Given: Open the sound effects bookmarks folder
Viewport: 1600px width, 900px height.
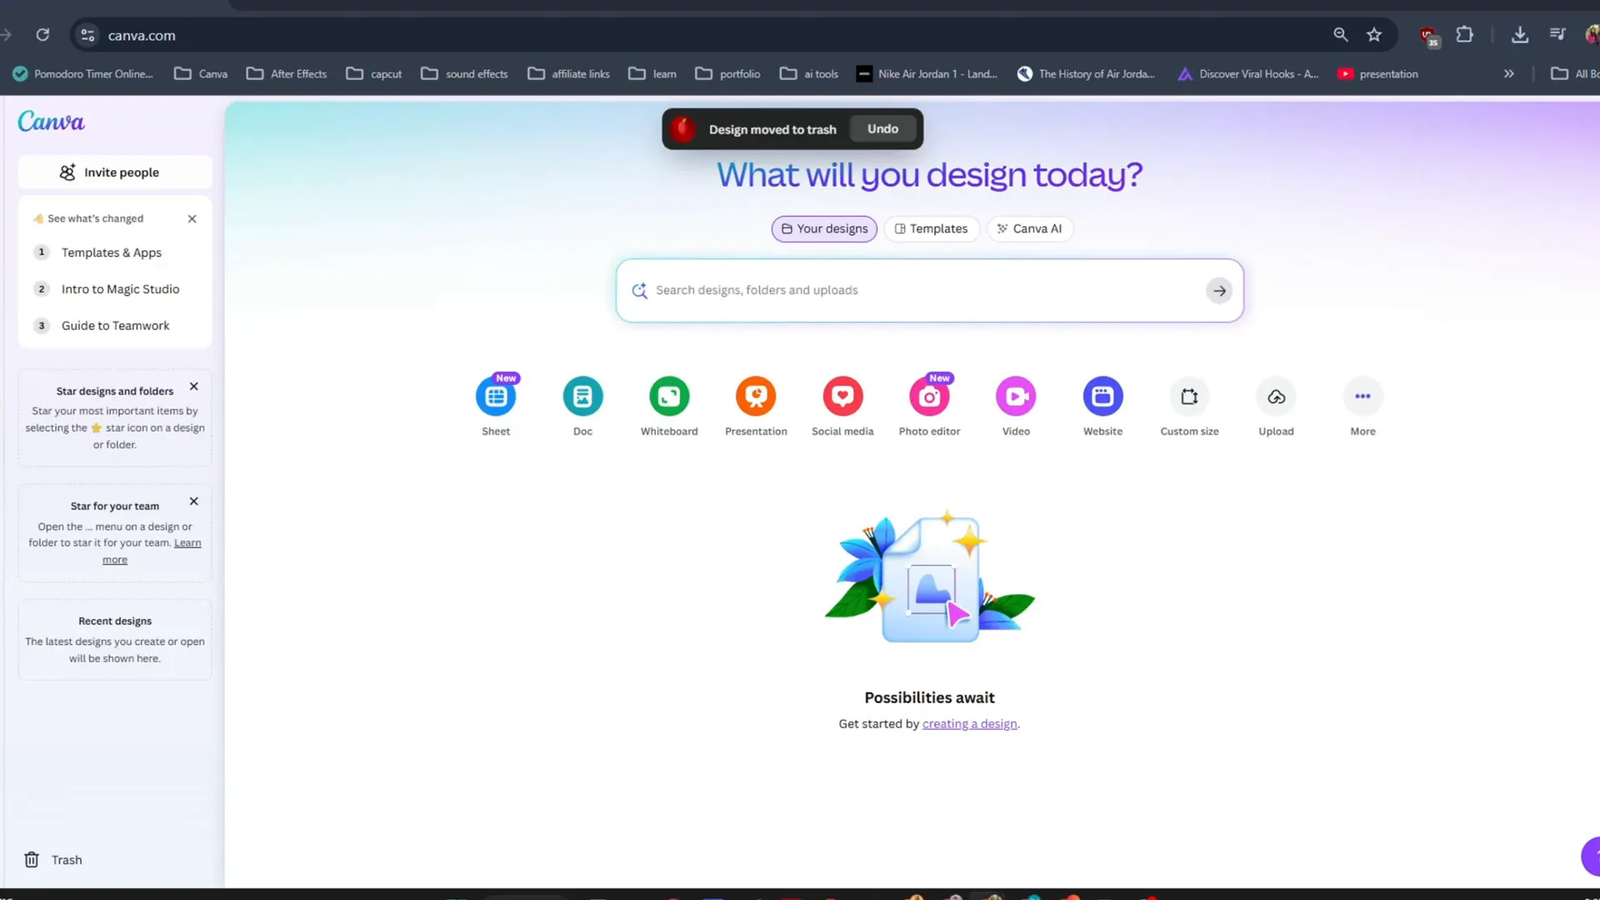Looking at the screenshot, I should click(x=464, y=74).
